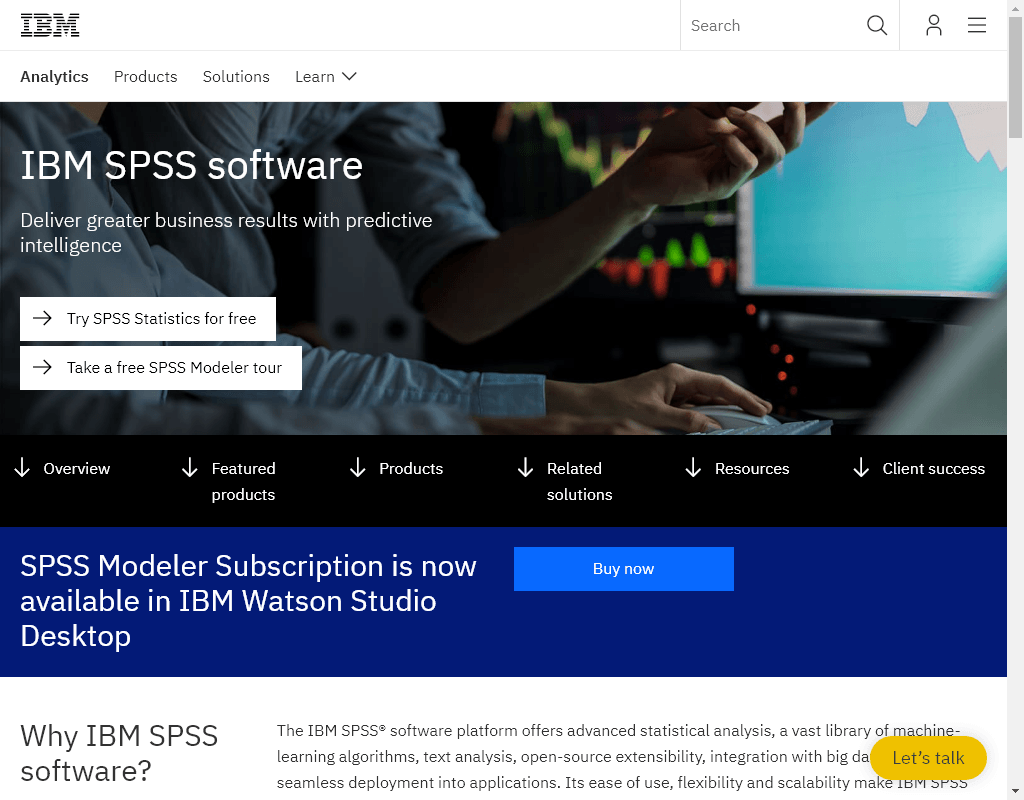The height and width of the screenshot is (800, 1024).
Task: Jump to the Related solutions section
Action: 579,481
